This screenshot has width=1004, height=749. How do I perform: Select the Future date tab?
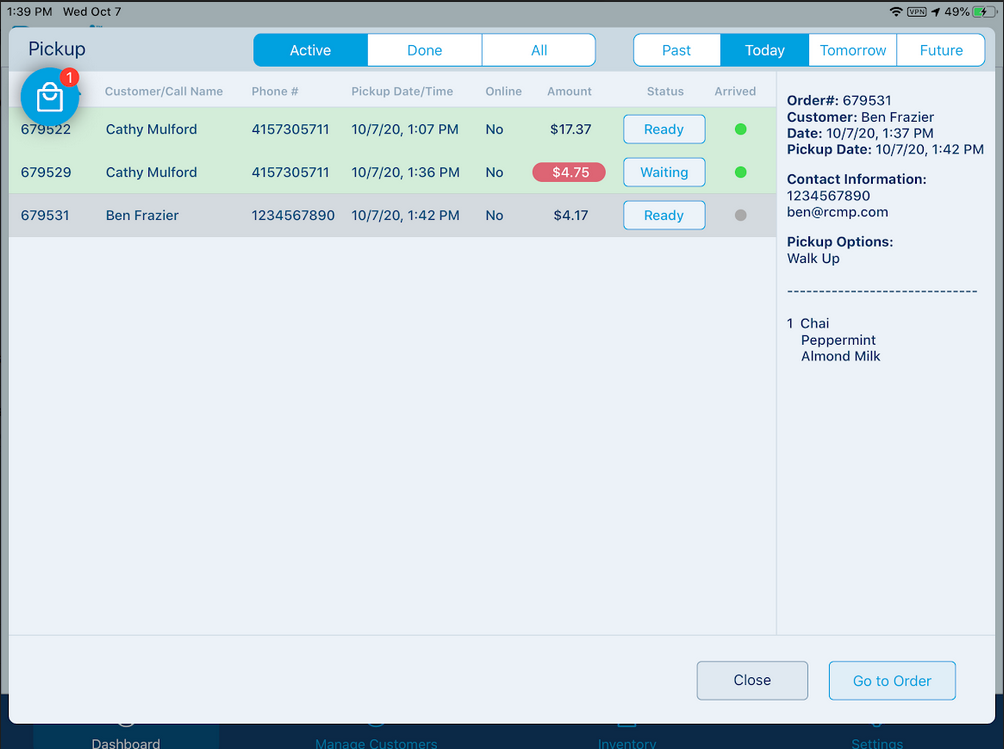pos(941,50)
